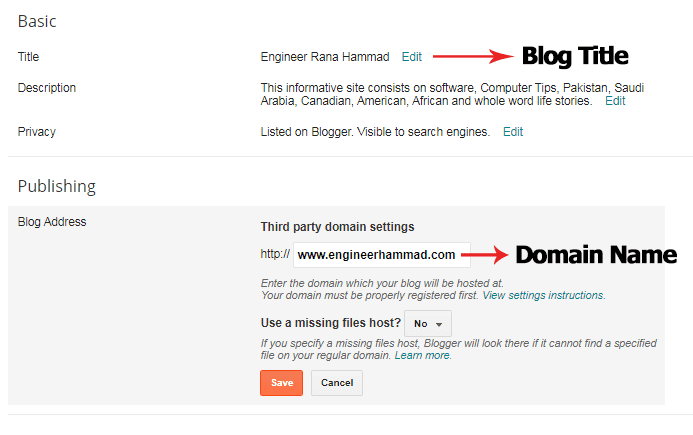Save the blog address settings

click(x=282, y=383)
